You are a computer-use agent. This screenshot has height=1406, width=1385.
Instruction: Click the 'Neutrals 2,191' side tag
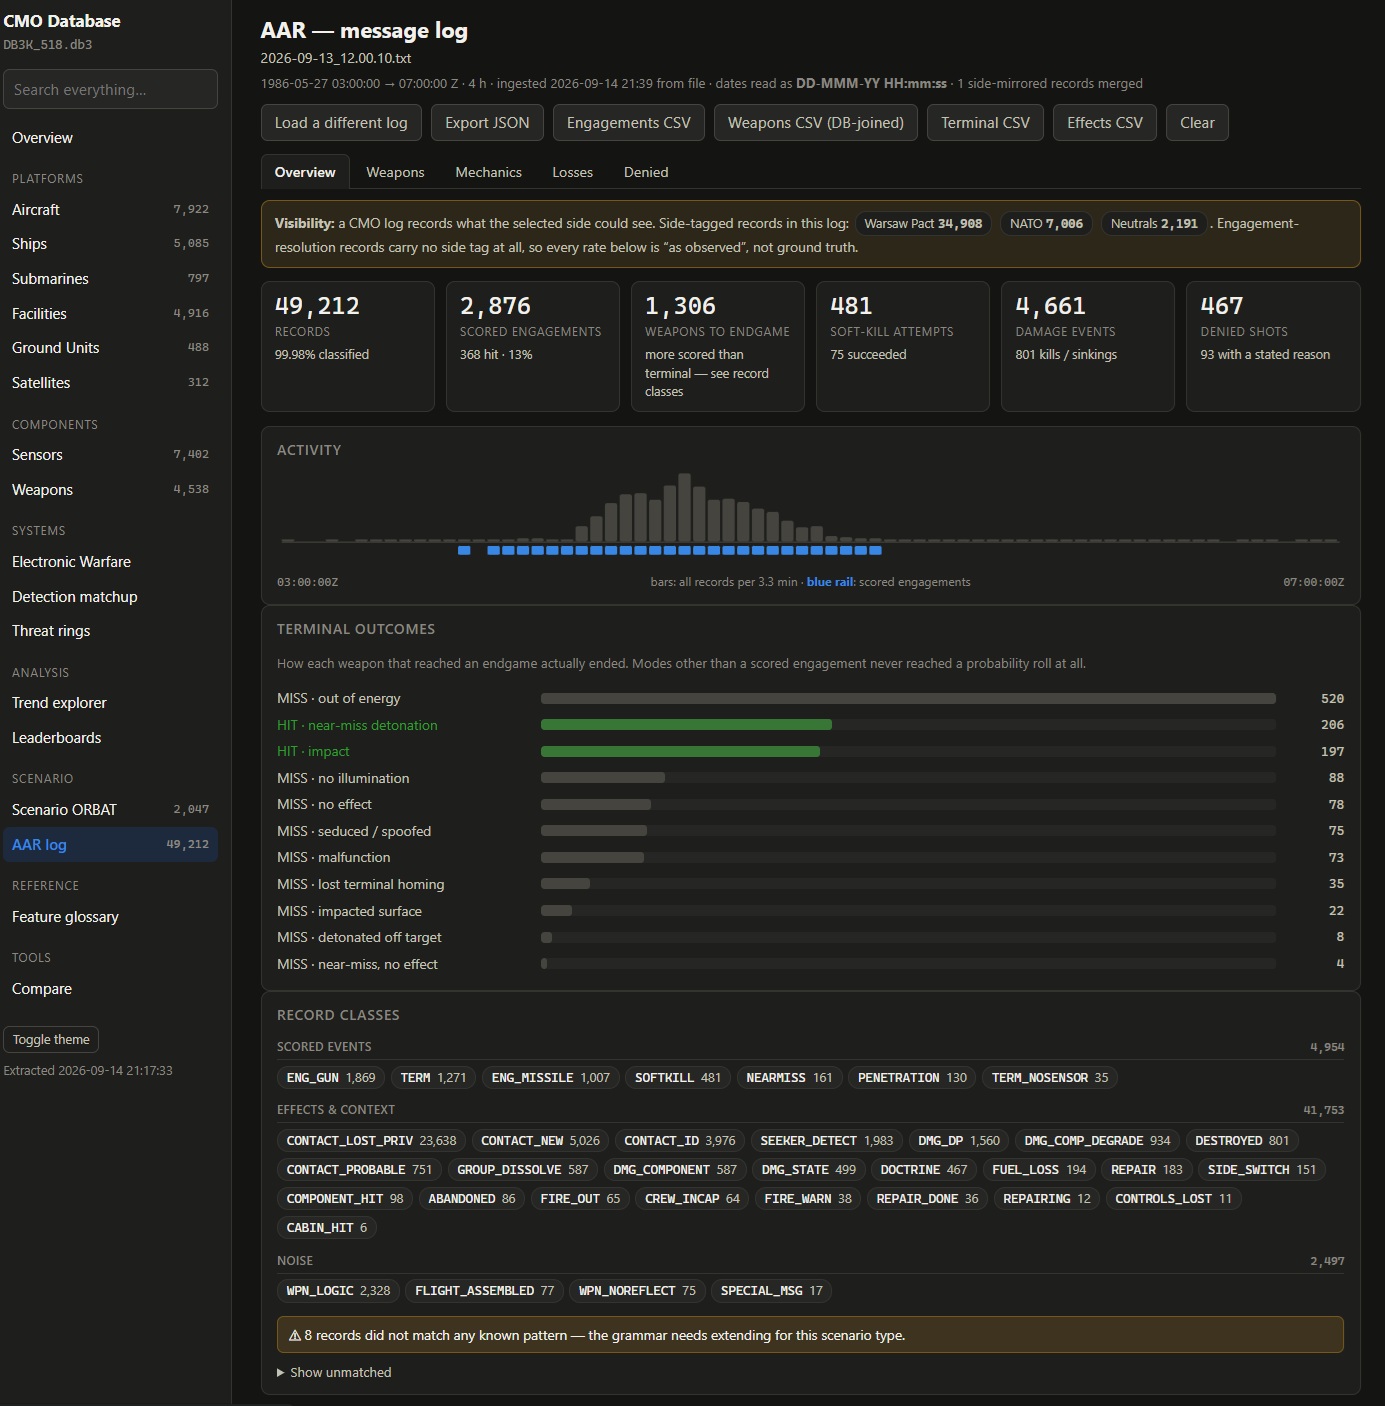pos(1154,224)
